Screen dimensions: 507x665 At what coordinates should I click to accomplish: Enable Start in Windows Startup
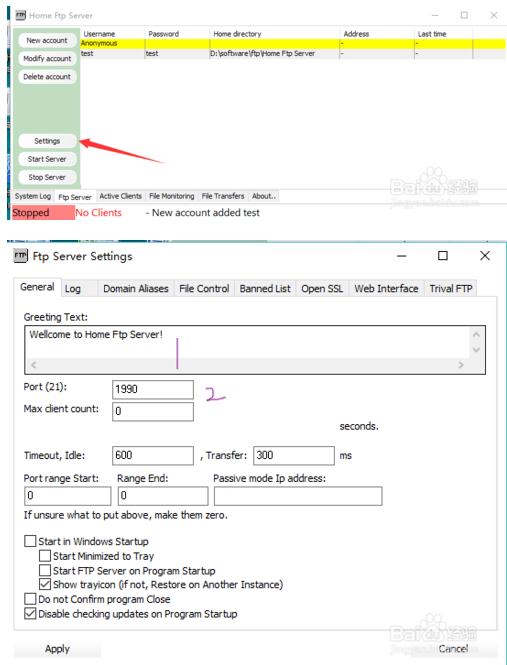click(x=30, y=541)
